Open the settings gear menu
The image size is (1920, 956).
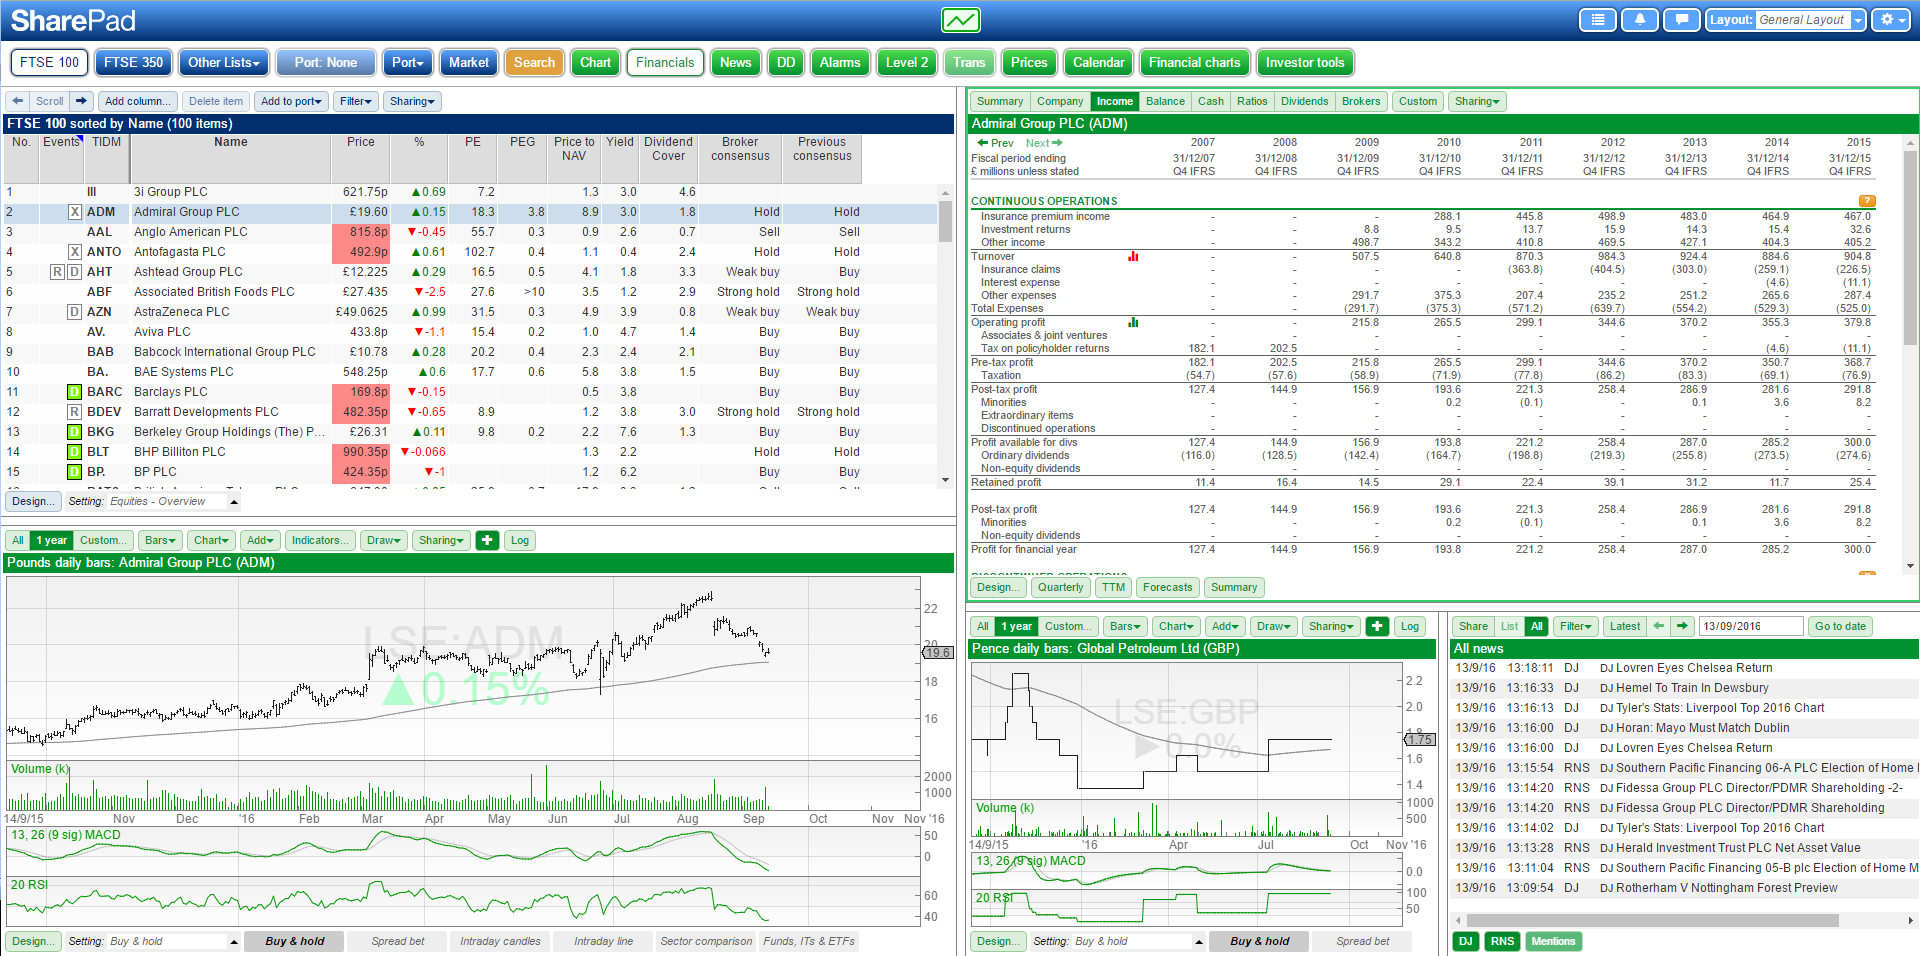point(1890,20)
